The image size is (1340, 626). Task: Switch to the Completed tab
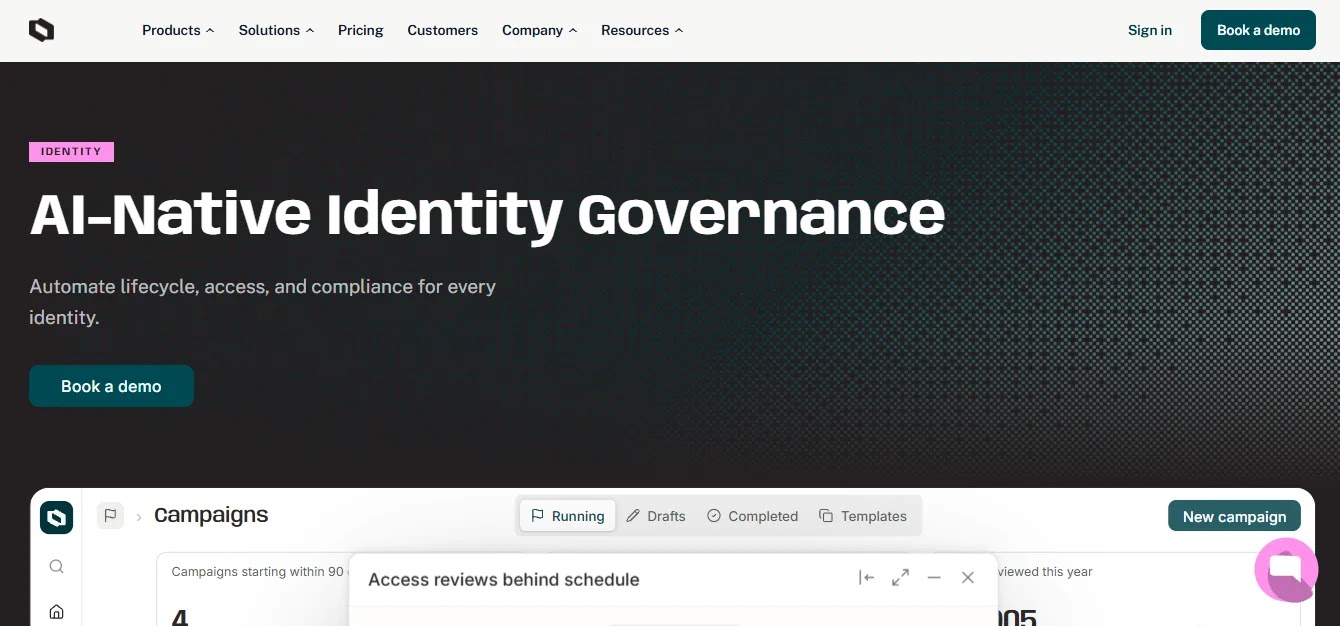[752, 516]
